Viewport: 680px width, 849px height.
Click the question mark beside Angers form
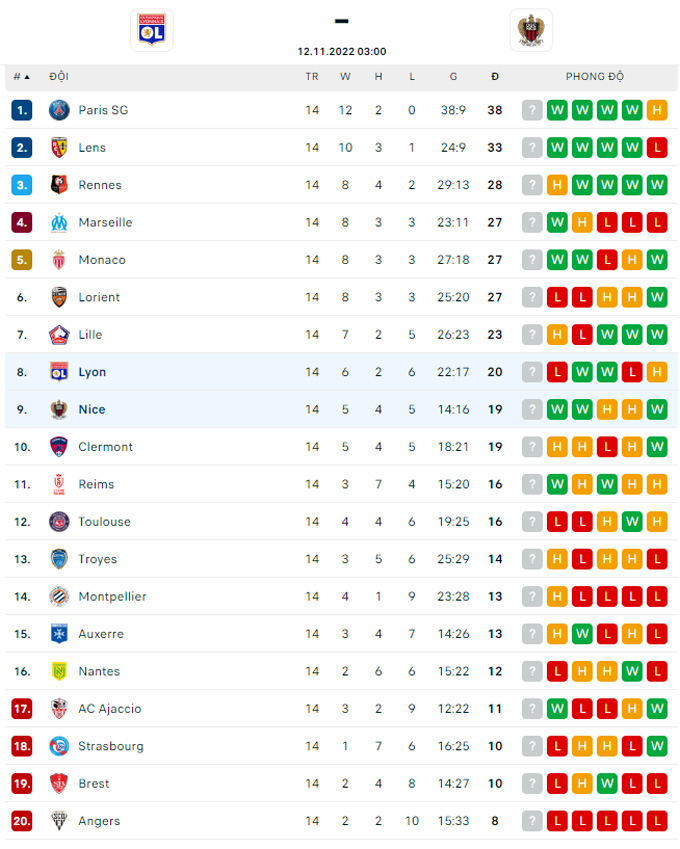pyautogui.click(x=531, y=821)
